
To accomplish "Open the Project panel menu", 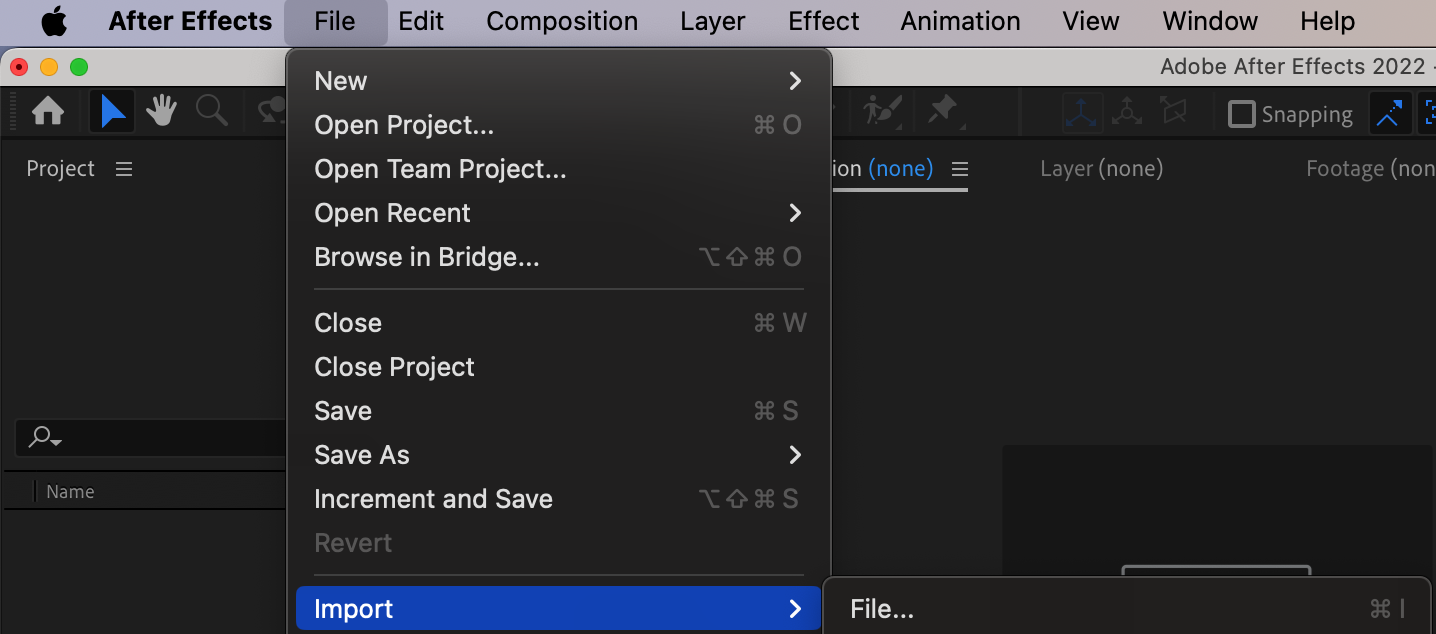I will [124, 169].
